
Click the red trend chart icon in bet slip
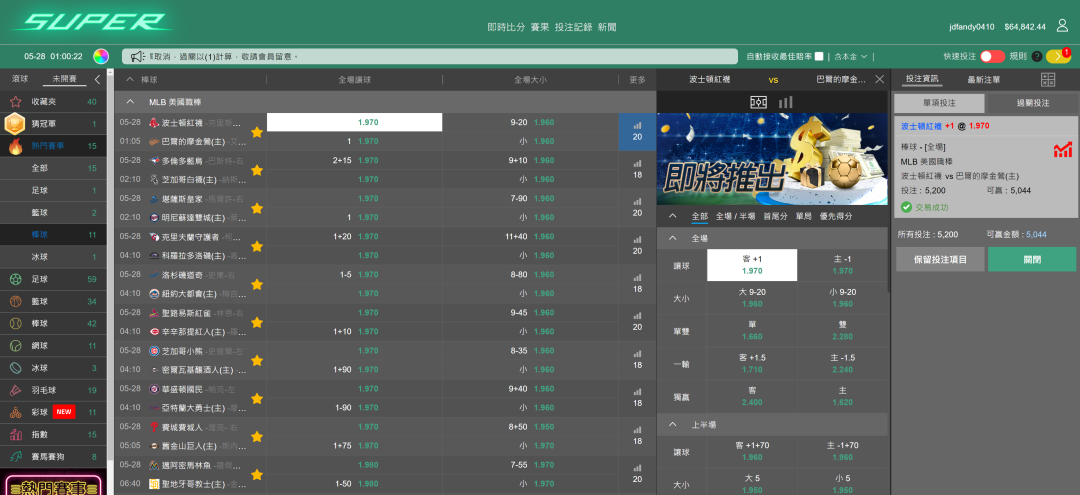(1062, 149)
